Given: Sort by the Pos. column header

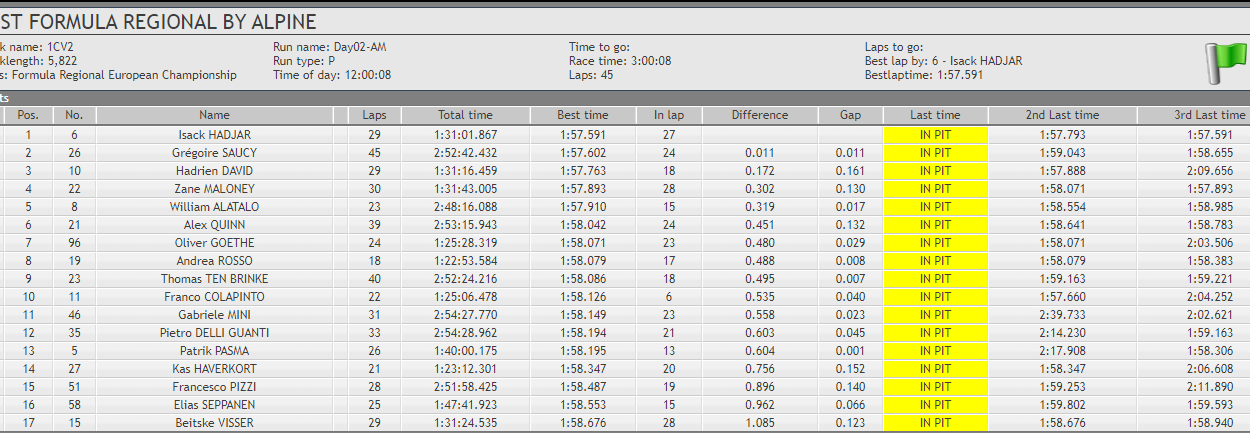Looking at the screenshot, I should coord(28,115).
